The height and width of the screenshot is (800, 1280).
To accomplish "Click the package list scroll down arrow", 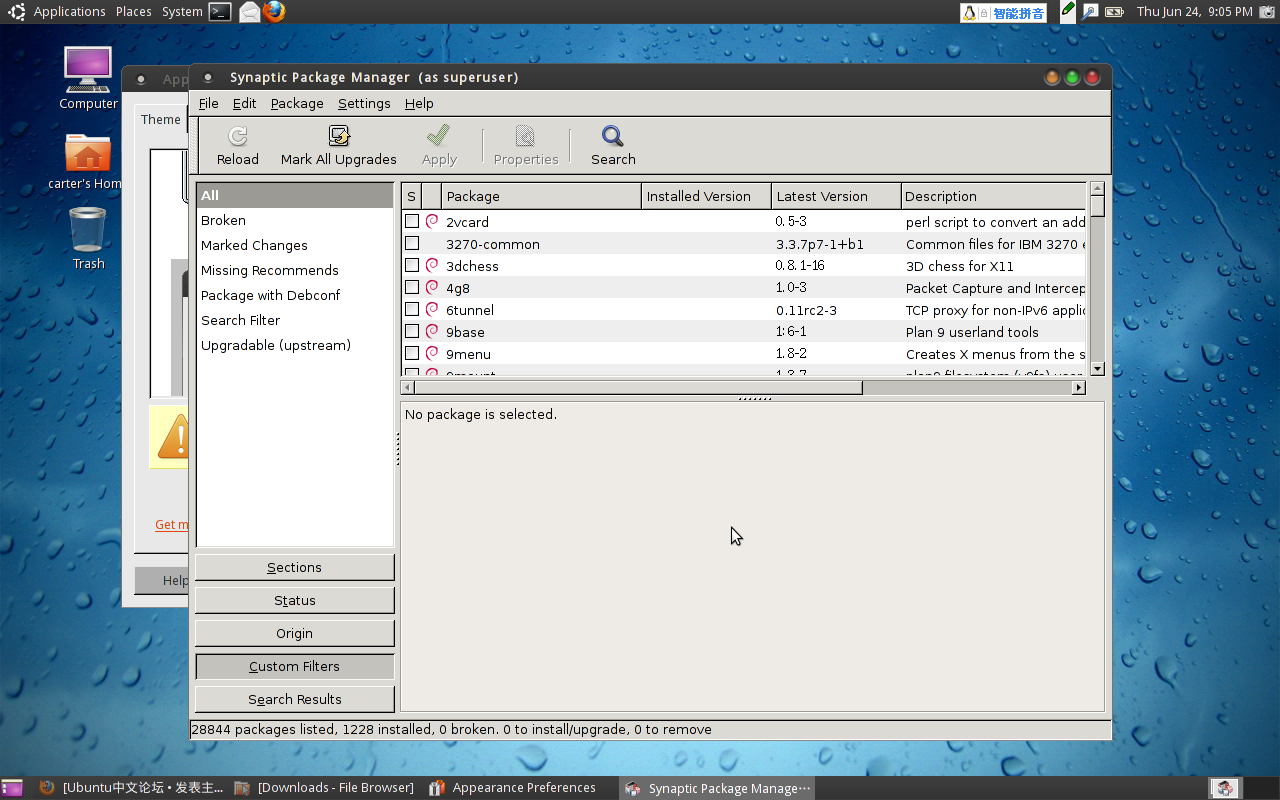I will [1097, 369].
